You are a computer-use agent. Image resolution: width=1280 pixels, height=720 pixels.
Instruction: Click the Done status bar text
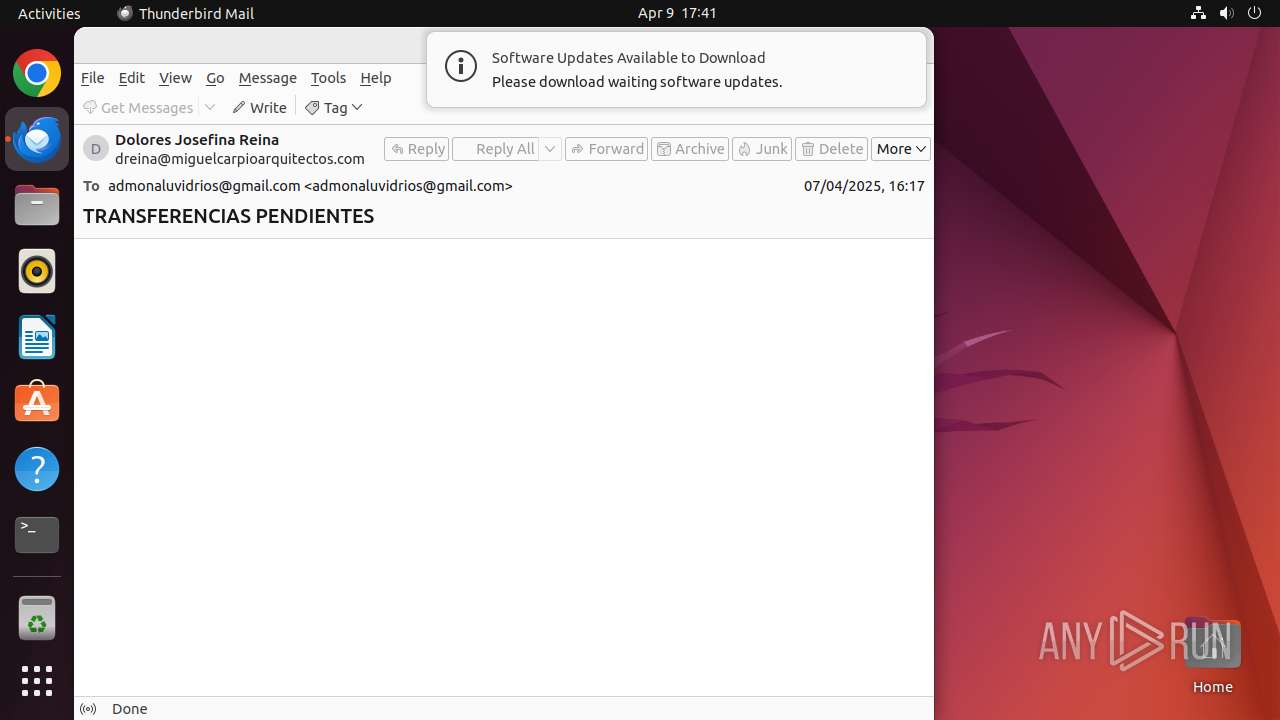pyautogui.click(x=130, y=709)
